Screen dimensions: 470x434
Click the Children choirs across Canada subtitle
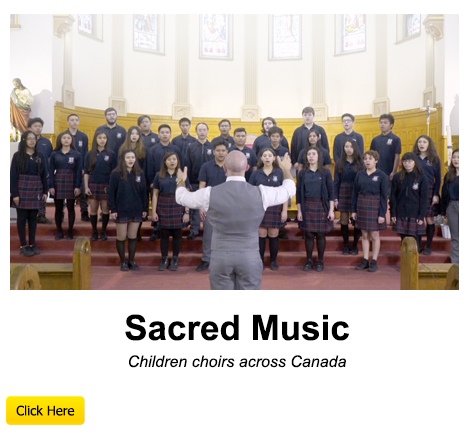coord(237,361)
